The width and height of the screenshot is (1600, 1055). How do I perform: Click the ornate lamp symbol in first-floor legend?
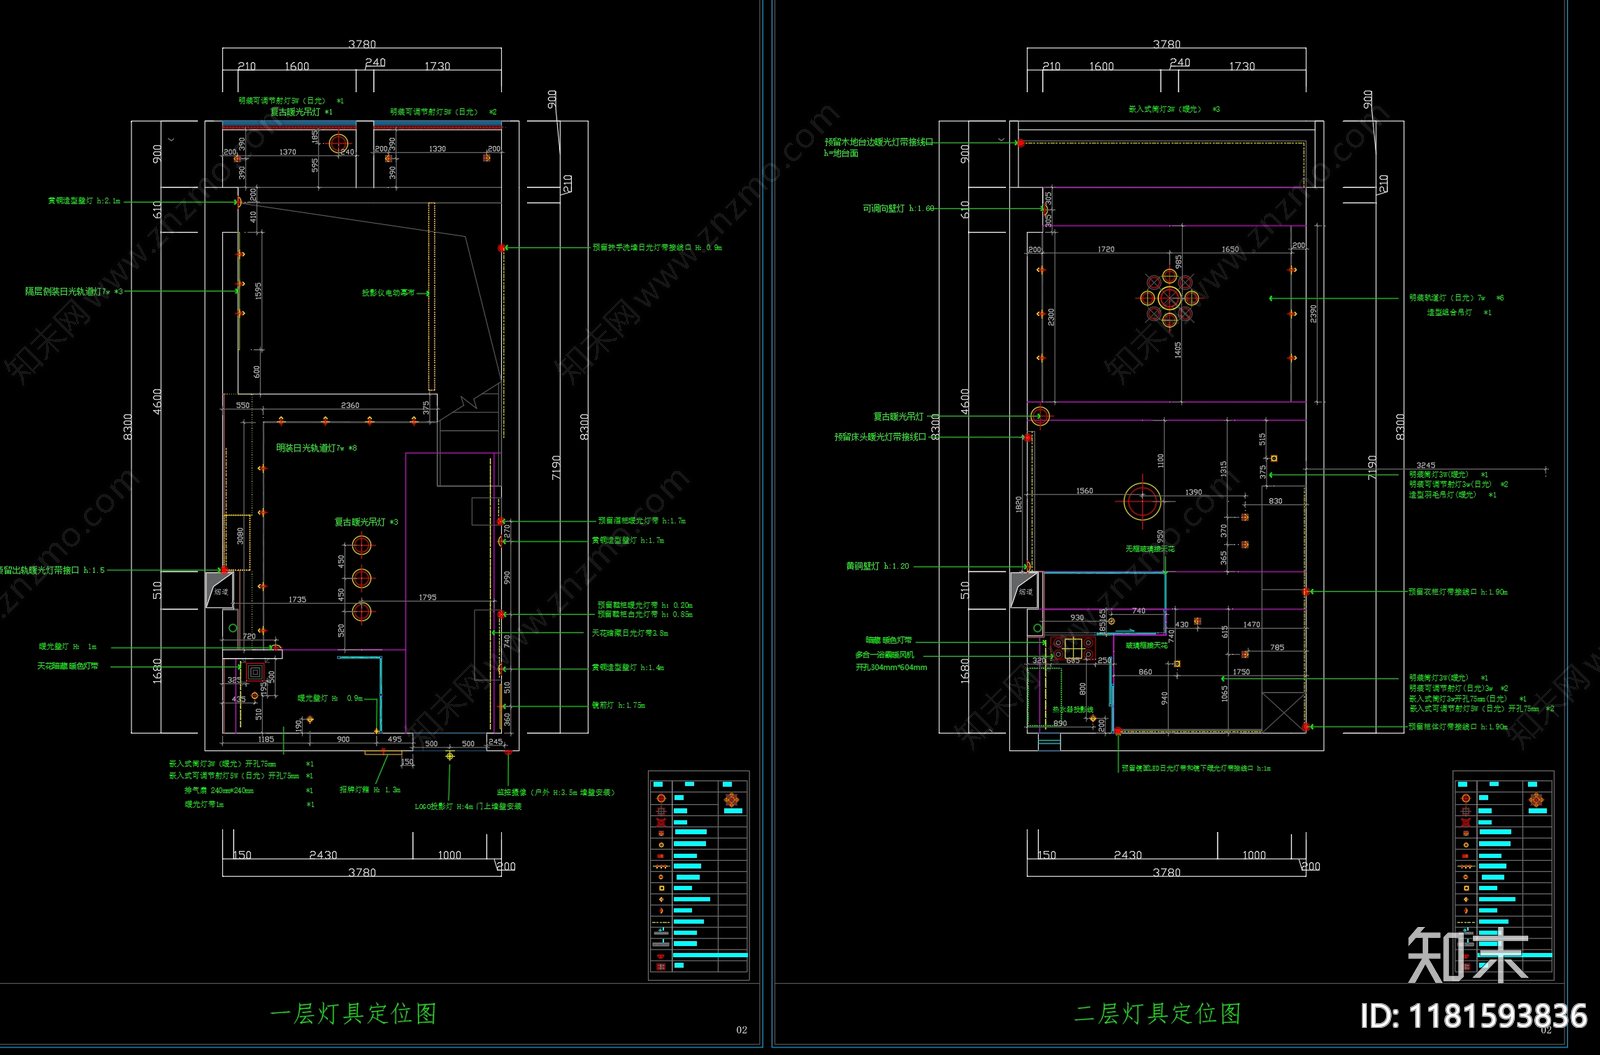(x=732, y=799)
